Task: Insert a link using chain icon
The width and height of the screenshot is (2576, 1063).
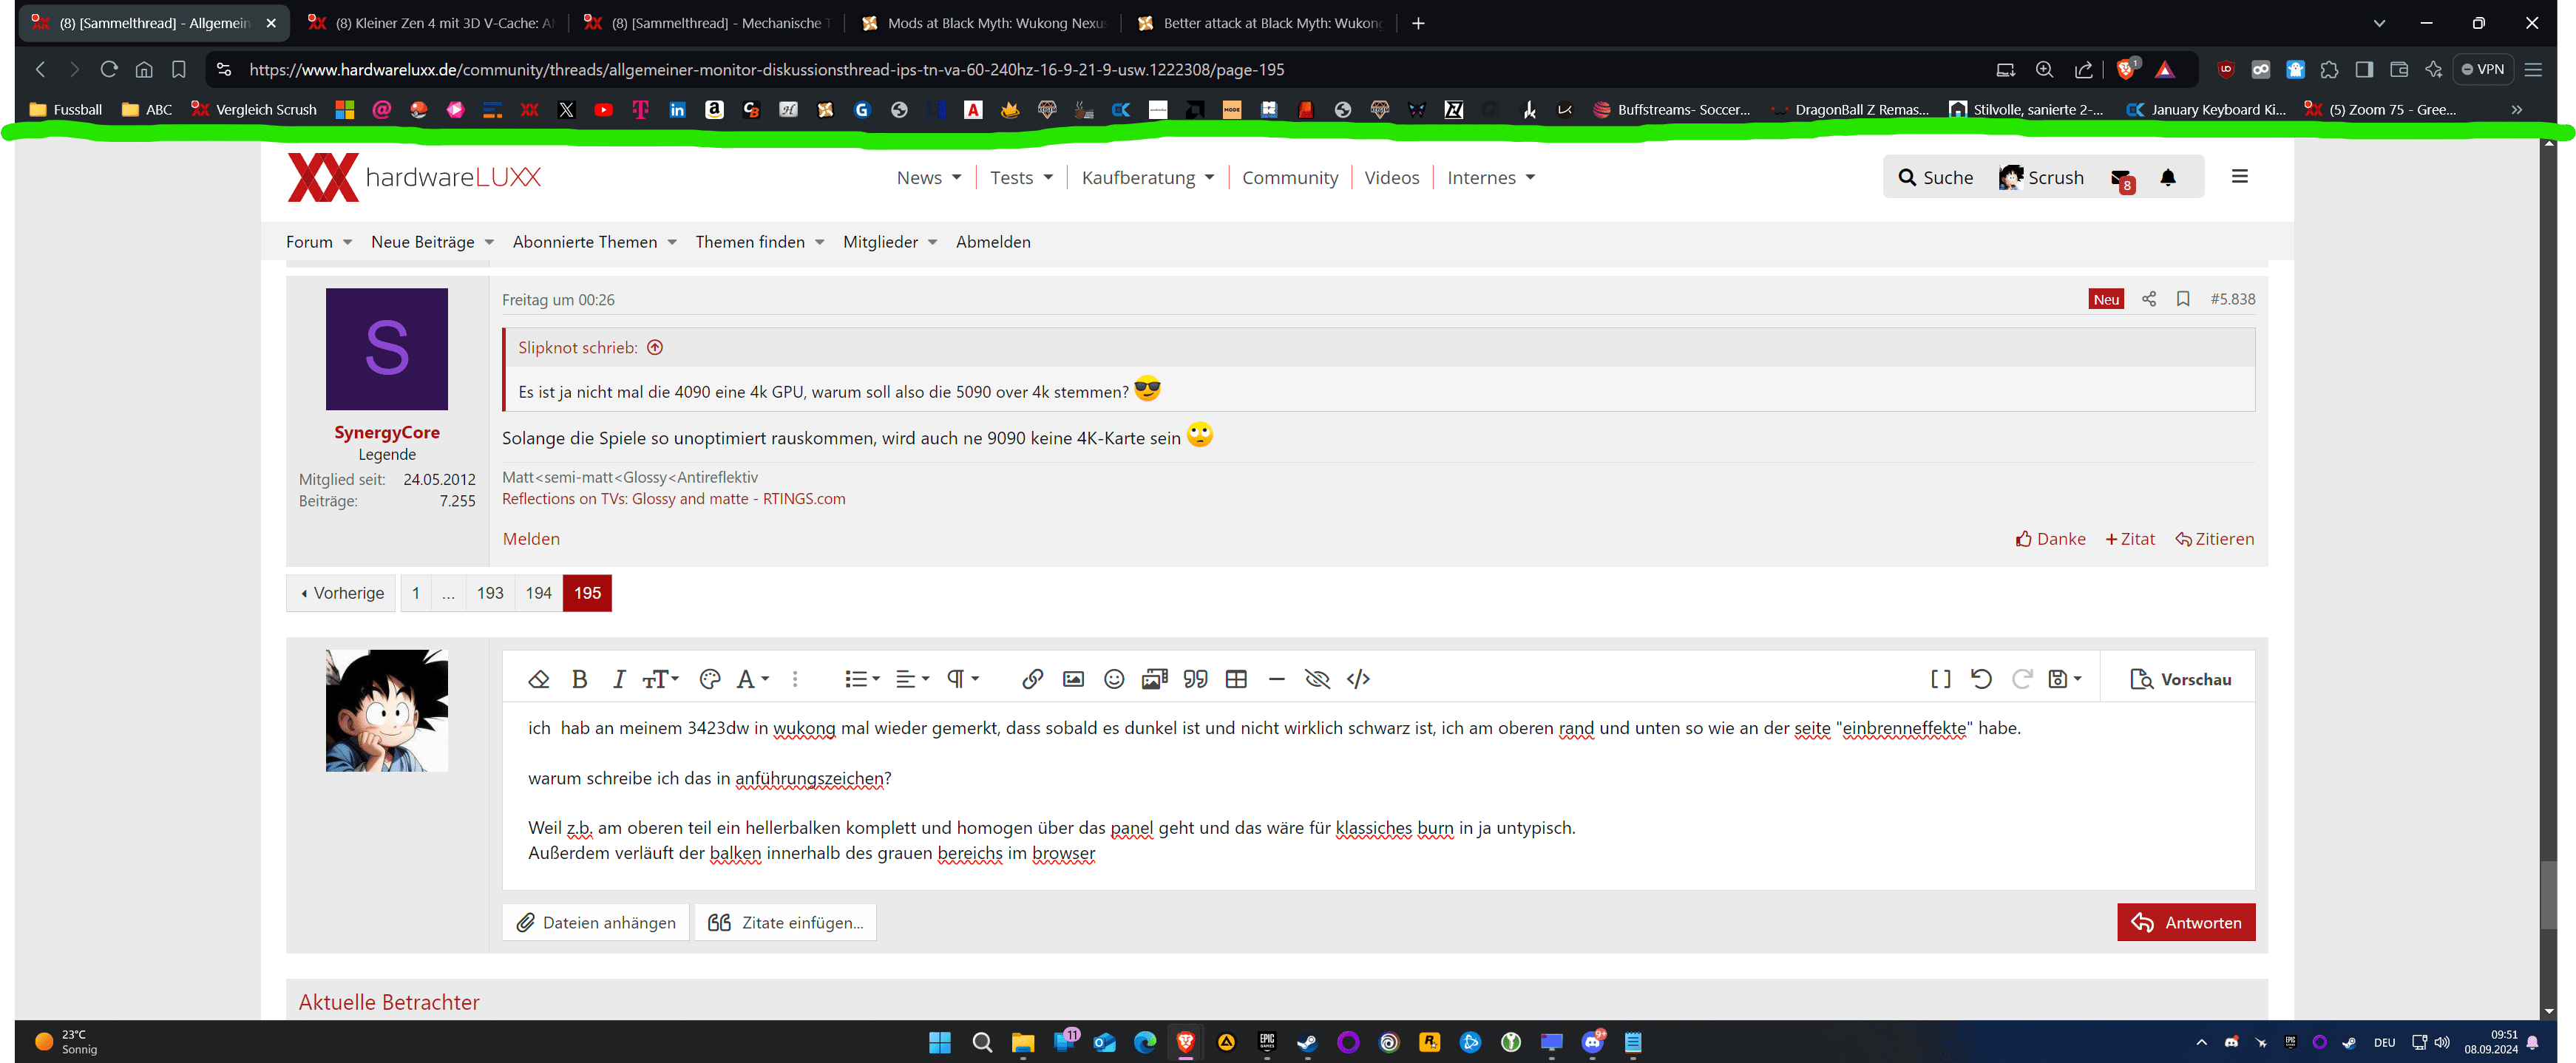Action: pos(1032,679)
